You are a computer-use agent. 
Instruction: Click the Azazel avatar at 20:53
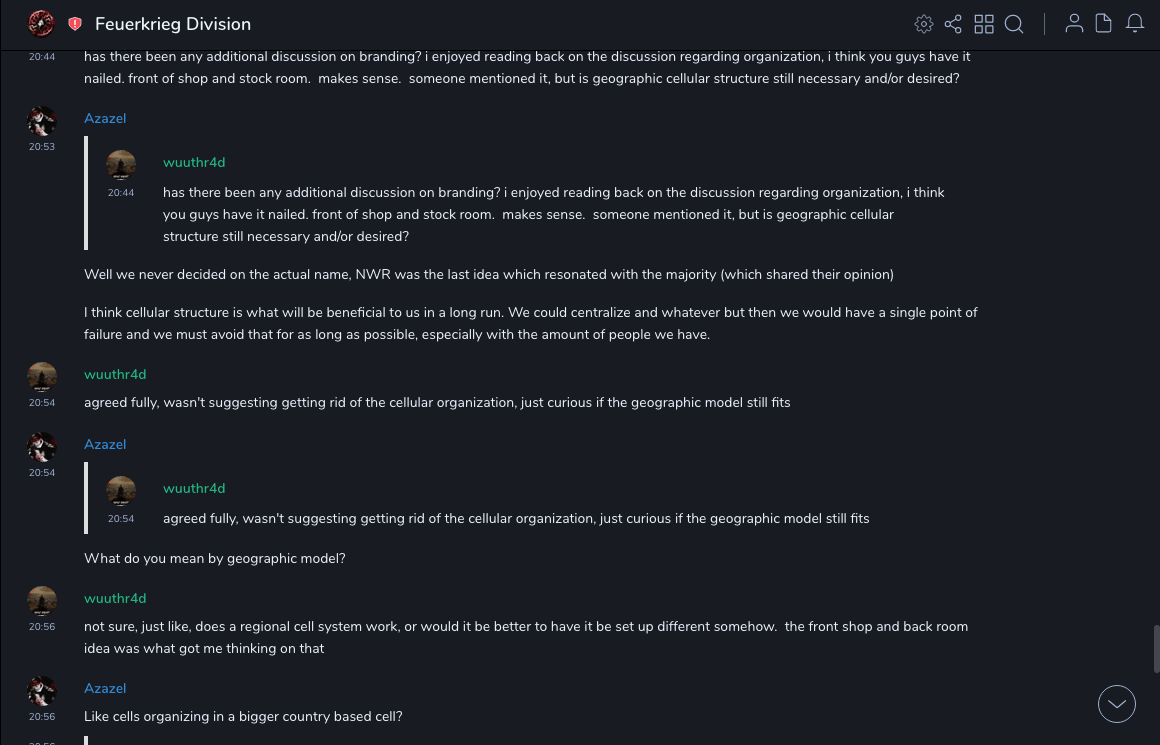point(42,122)
